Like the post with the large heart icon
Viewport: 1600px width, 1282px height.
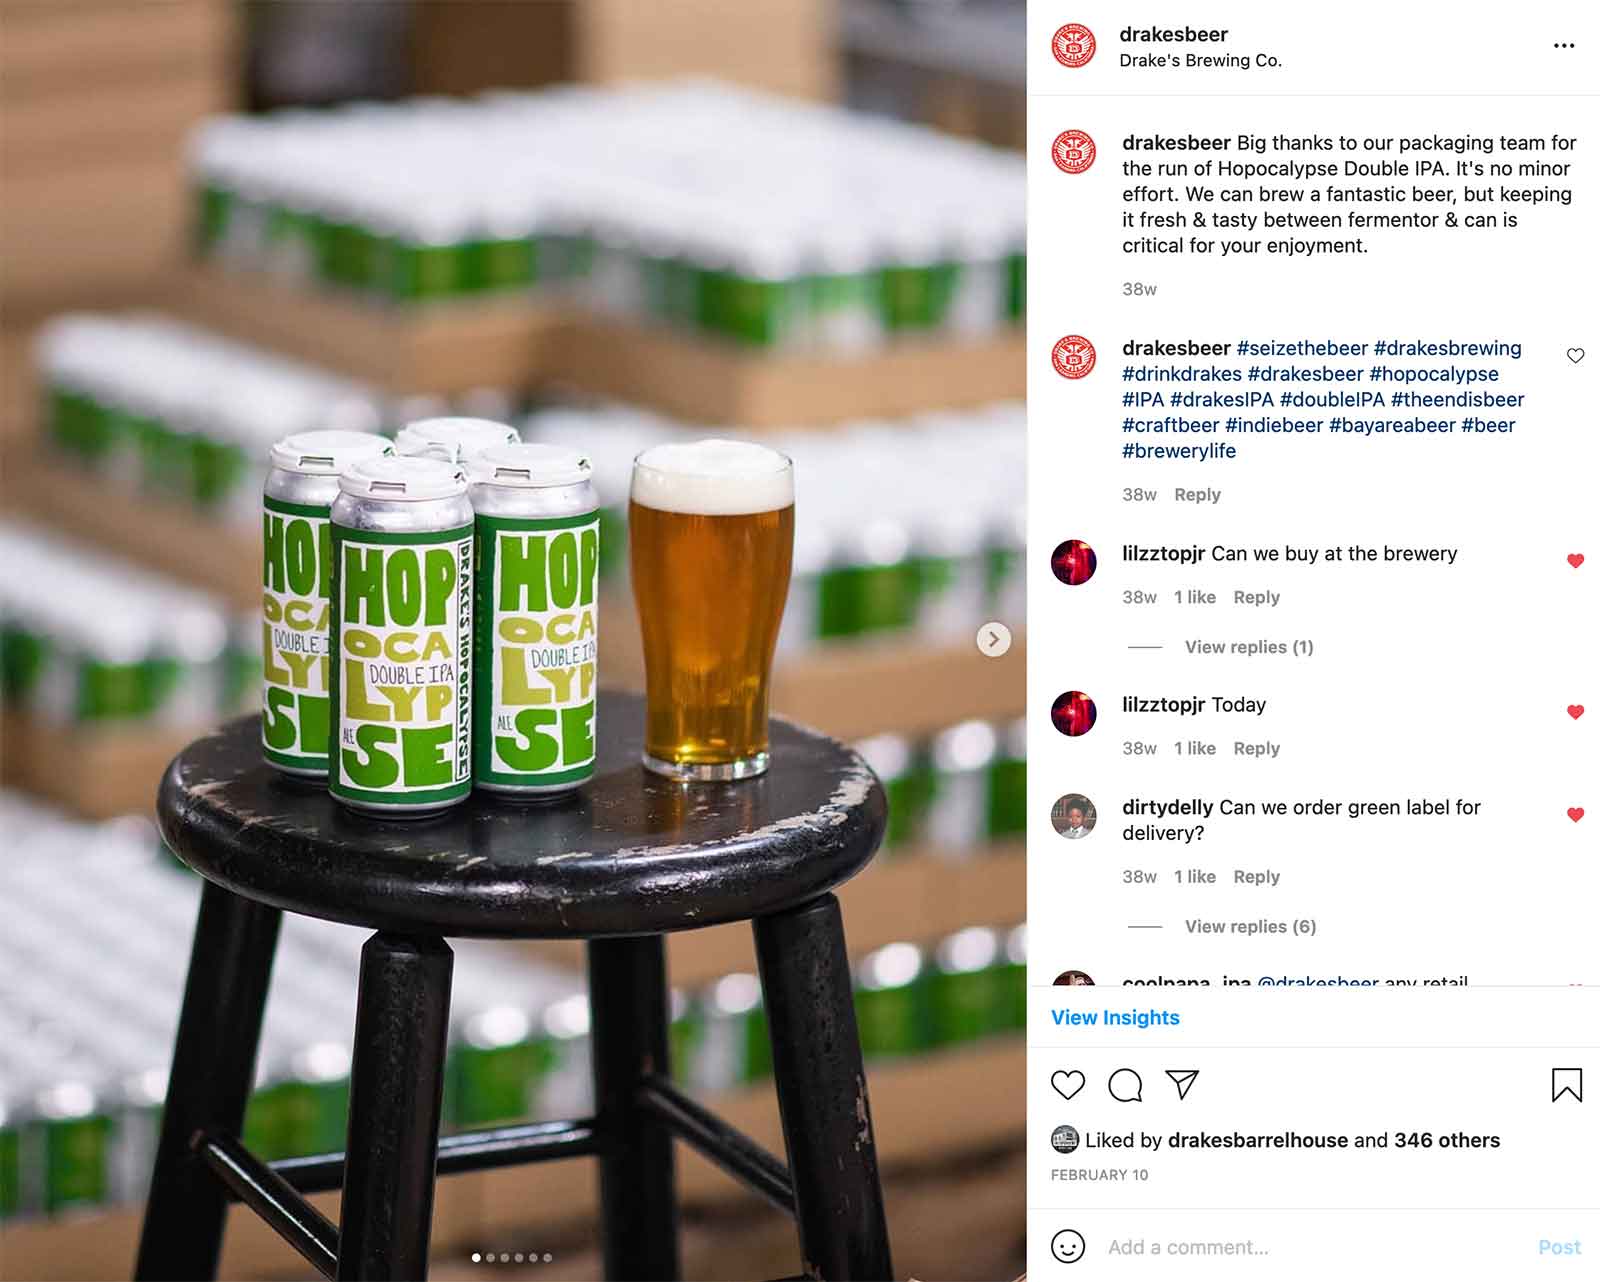coord(1068,1085)
